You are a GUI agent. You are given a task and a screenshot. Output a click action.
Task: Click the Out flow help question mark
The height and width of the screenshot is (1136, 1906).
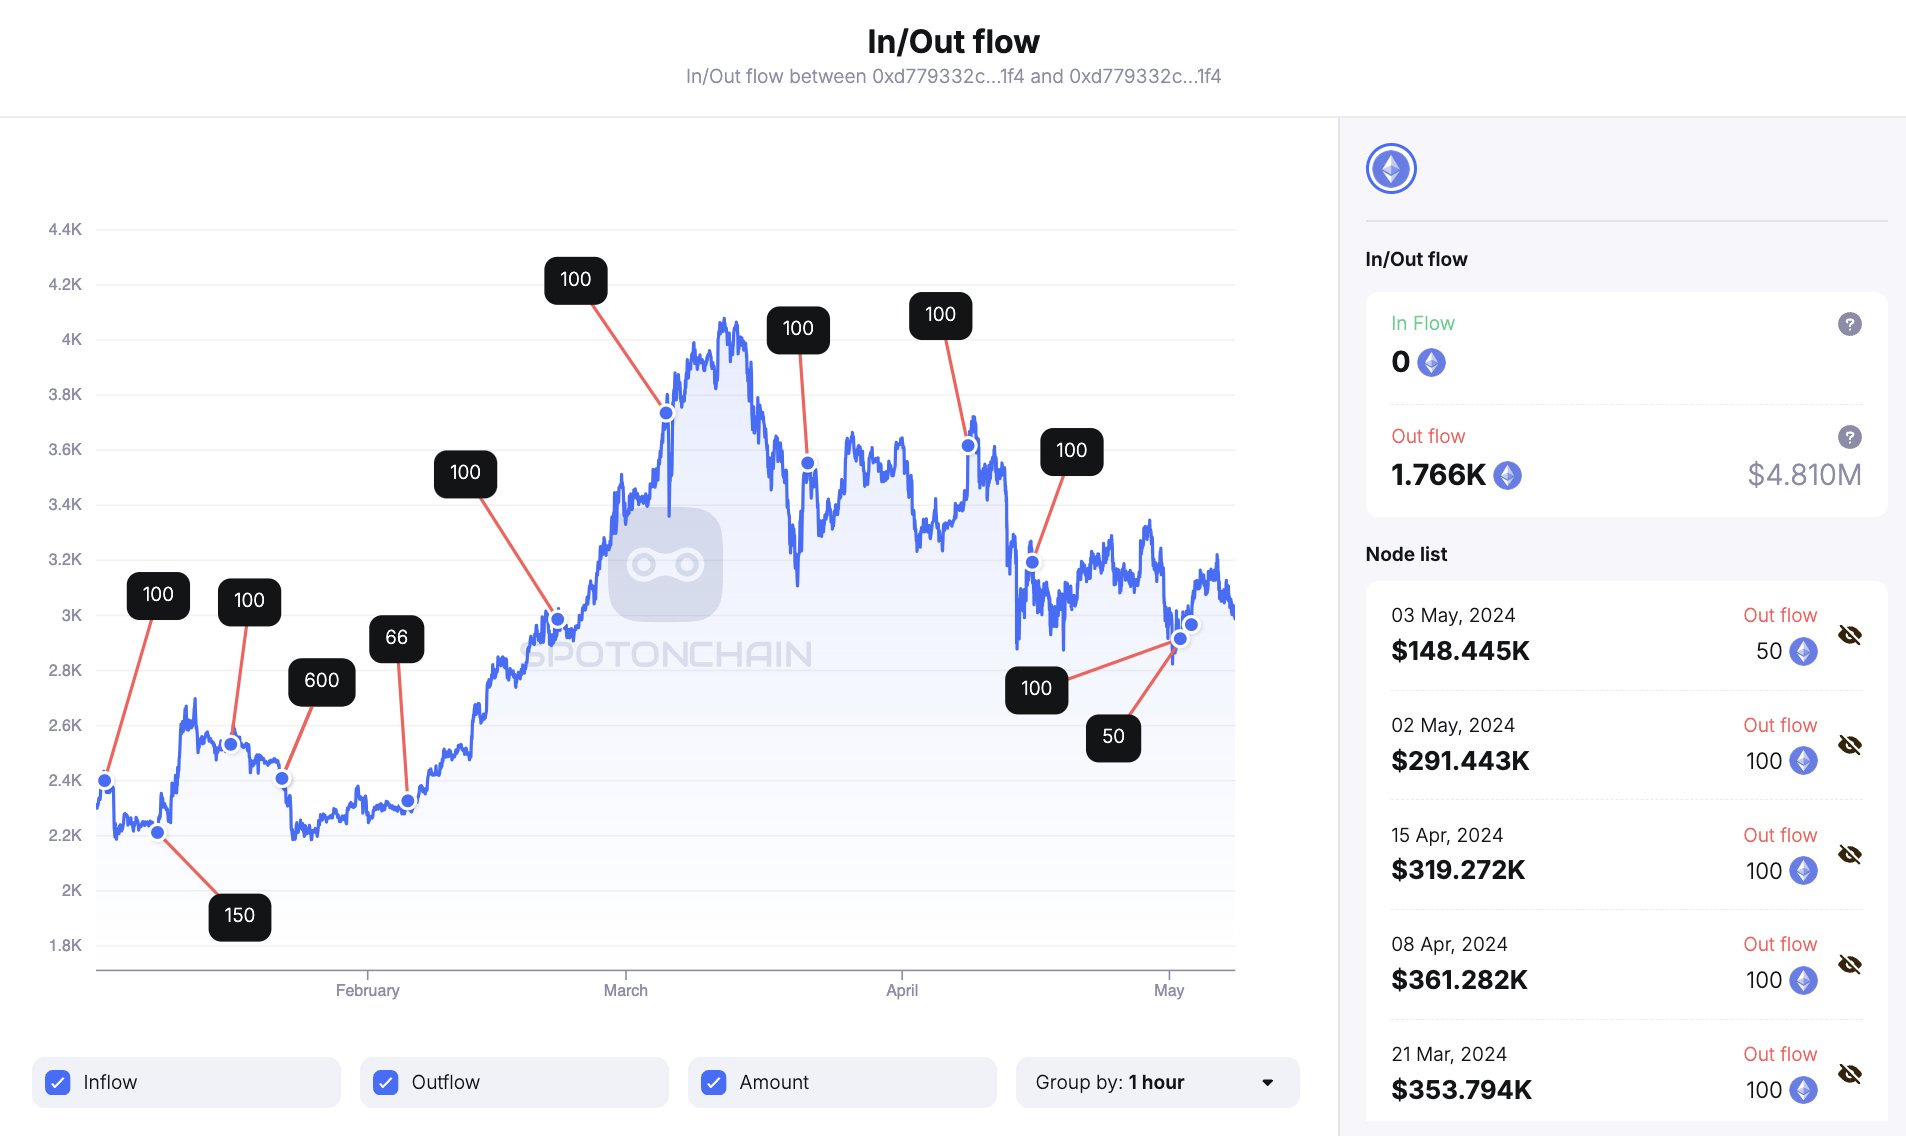1849,437
